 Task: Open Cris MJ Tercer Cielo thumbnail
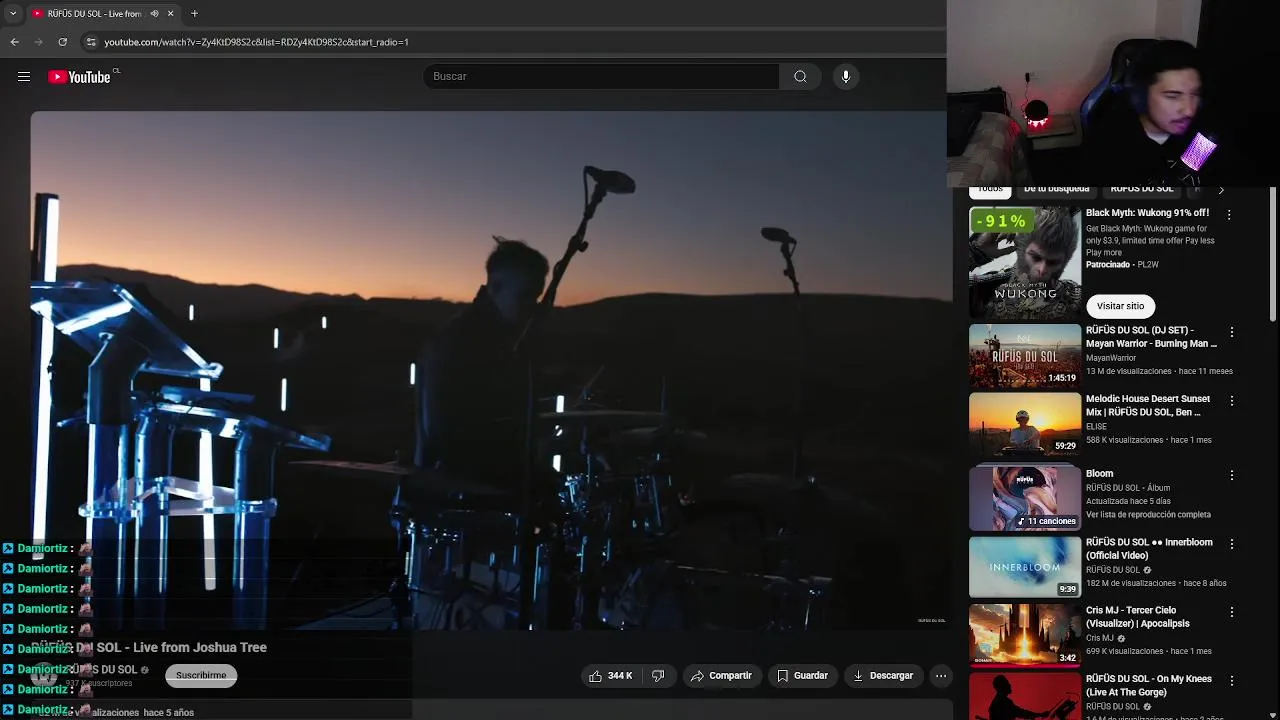1025,635
